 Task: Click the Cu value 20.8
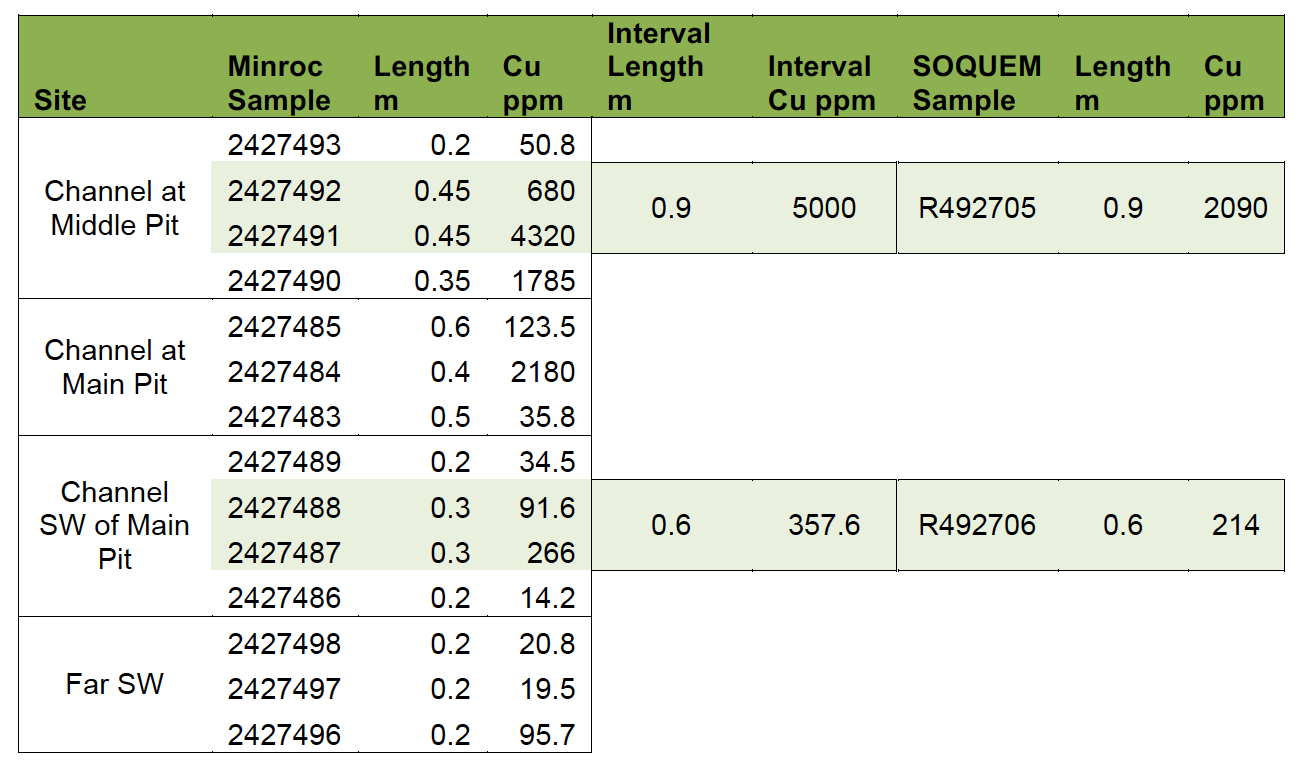(547, 644)
